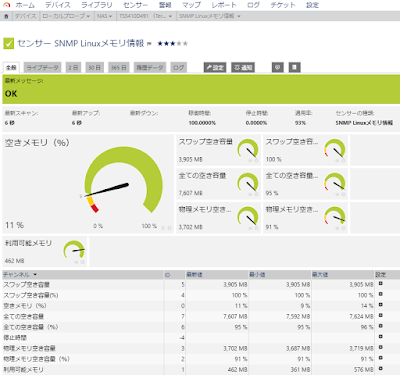
Task: Click the green sensor status checkmark icon
Action: click(x=9, y=43)
